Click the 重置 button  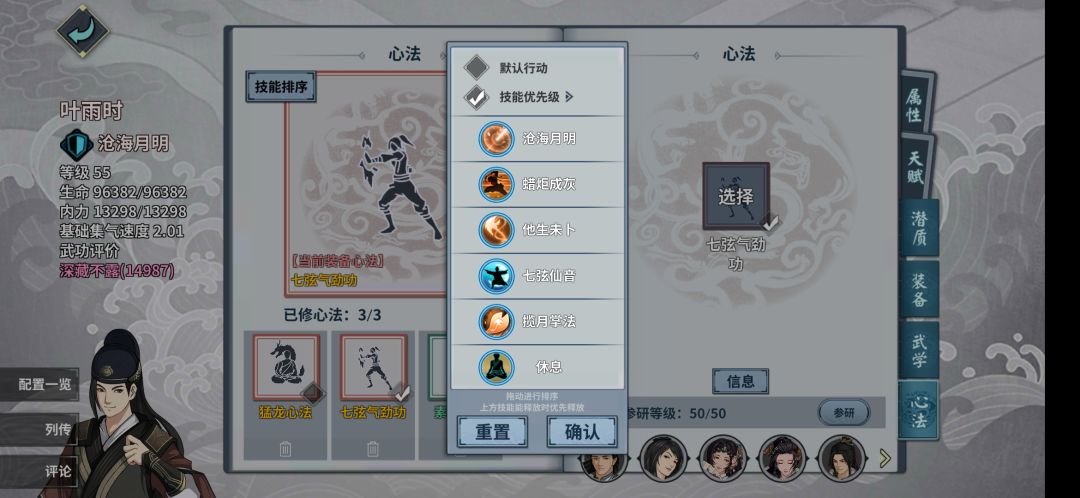[492, 432]
